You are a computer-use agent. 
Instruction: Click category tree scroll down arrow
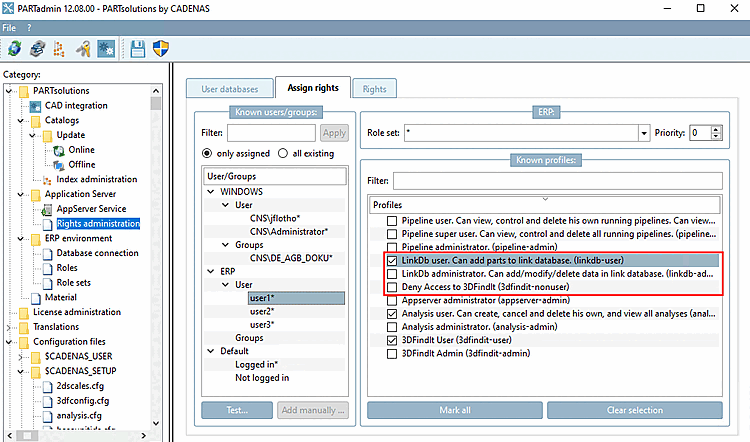pos(155,423)
